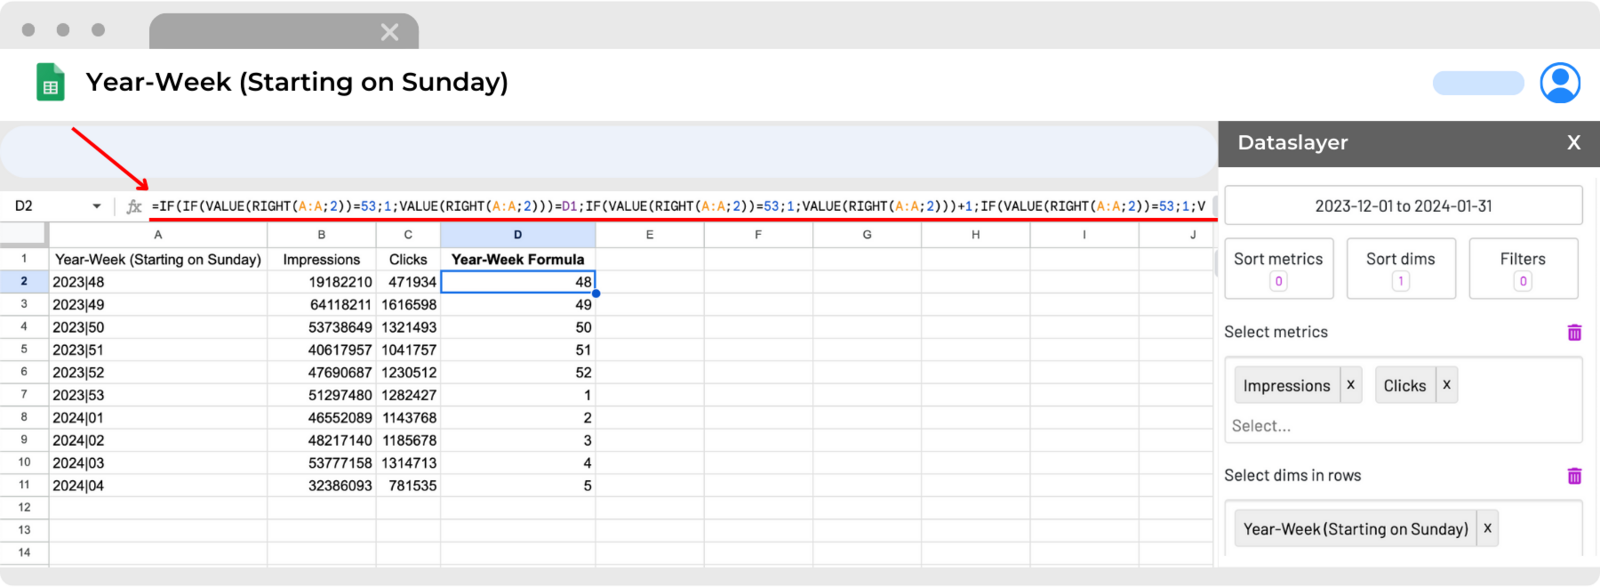This screenshot has height=587, width=1600.
Task: Remove the Clicks metric chip
Action: click(x=1446, y=385)
